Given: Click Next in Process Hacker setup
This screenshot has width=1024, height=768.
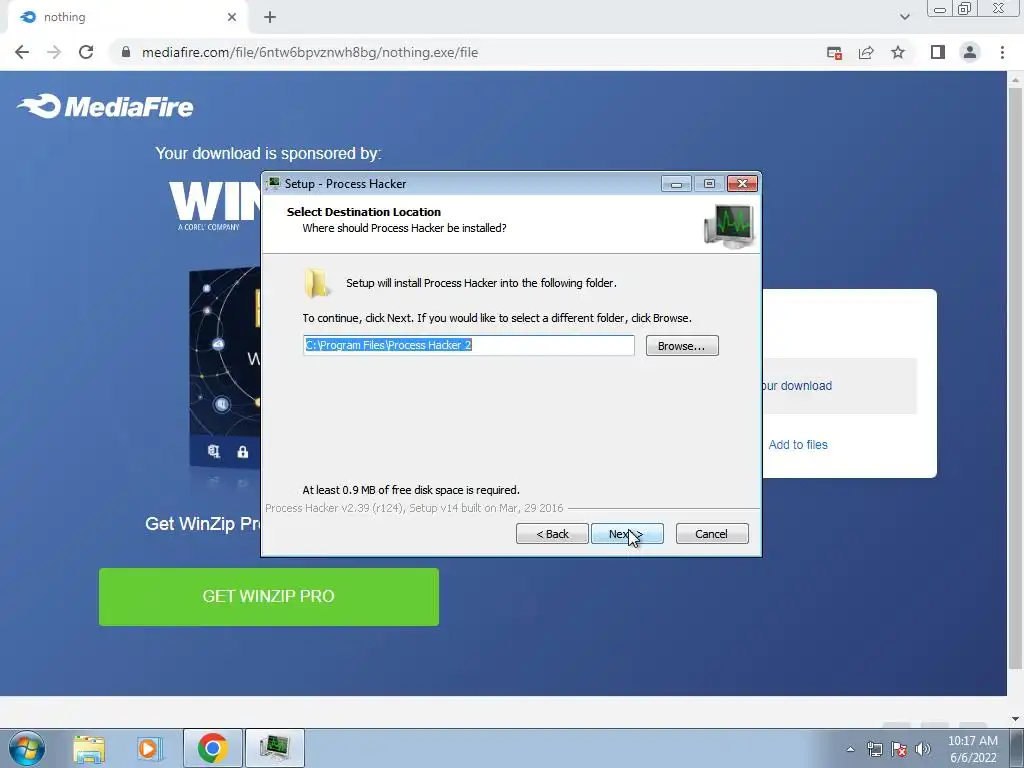Looking at the screenshot, I should [627, 534].
